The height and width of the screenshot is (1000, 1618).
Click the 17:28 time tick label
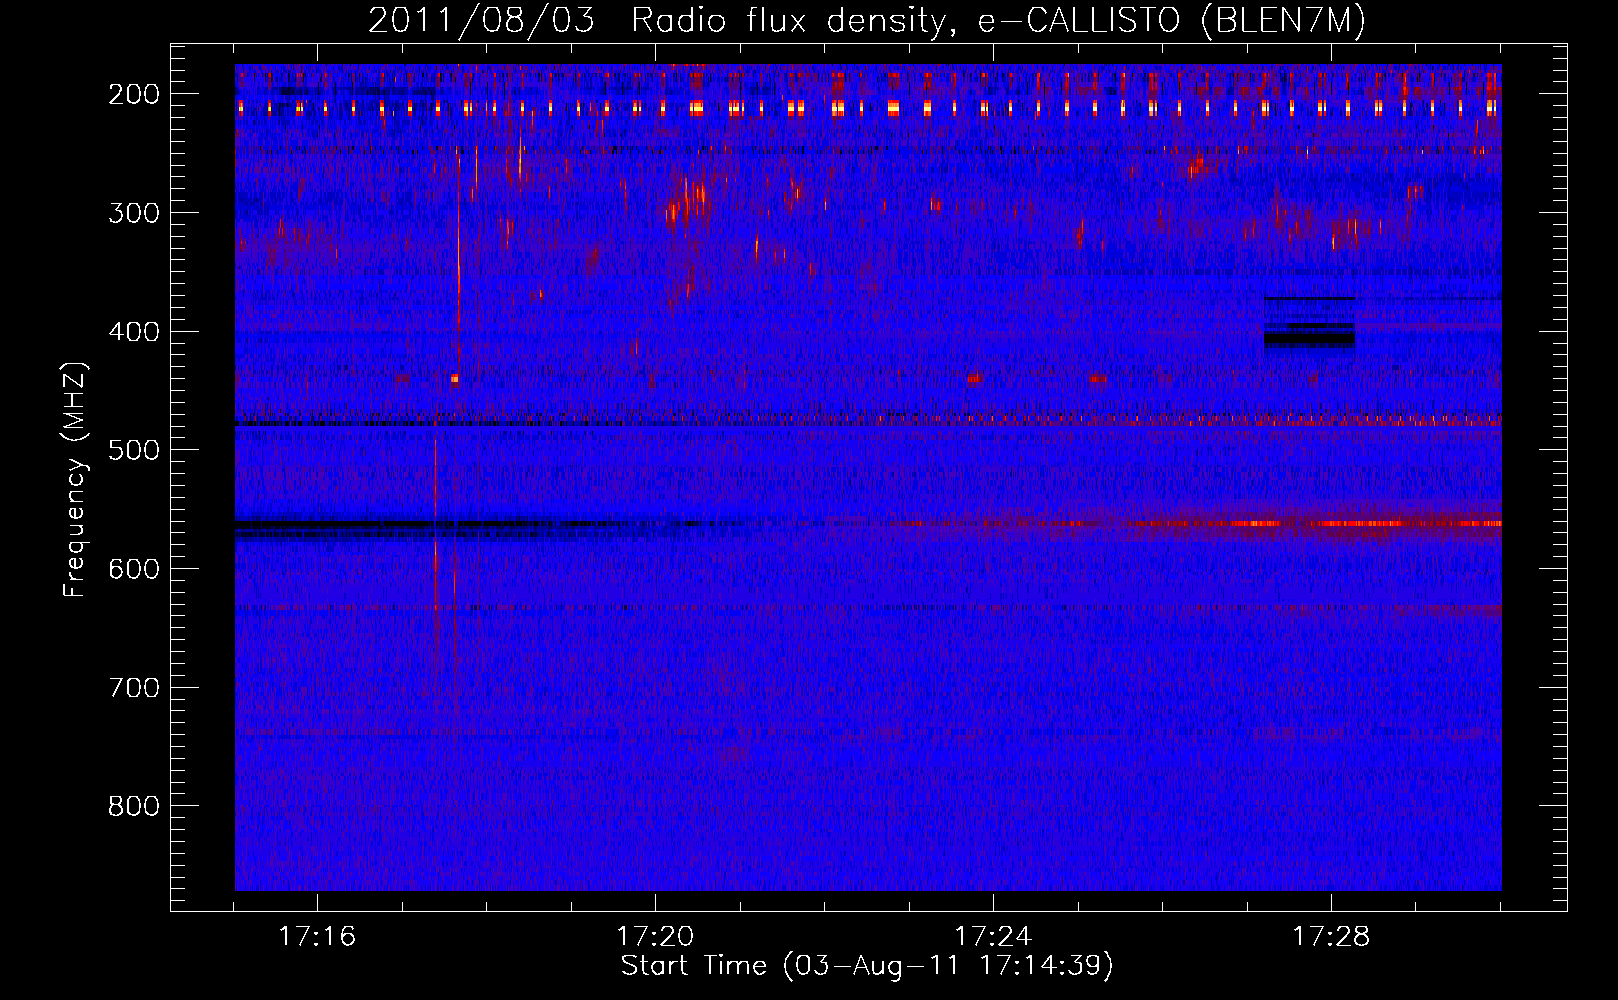1331,937
